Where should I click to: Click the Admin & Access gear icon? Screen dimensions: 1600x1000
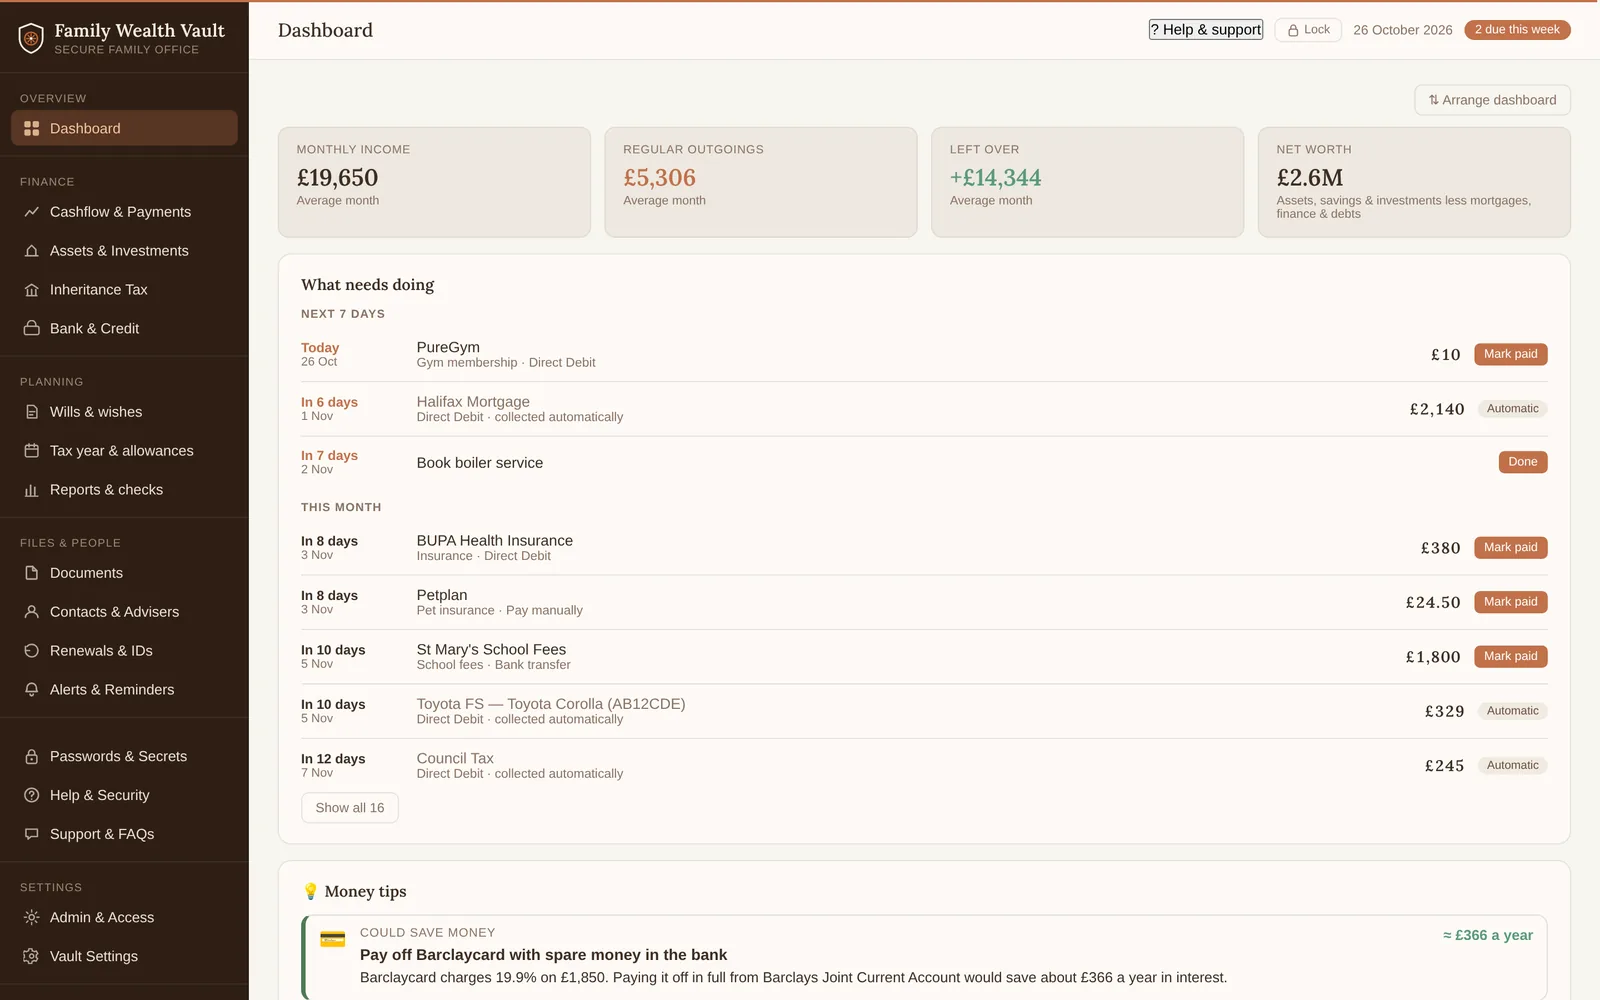tap(31, 918)
